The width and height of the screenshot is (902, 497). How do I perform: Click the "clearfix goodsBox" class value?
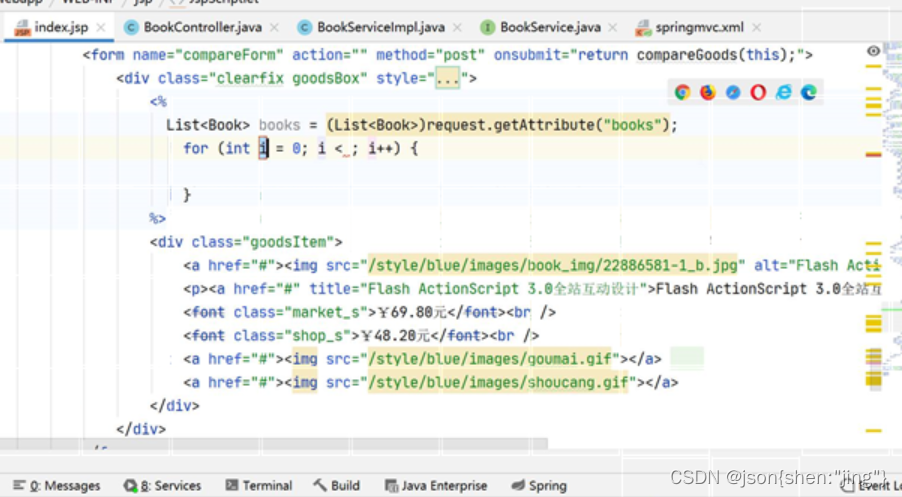click(x=288, y=78)
